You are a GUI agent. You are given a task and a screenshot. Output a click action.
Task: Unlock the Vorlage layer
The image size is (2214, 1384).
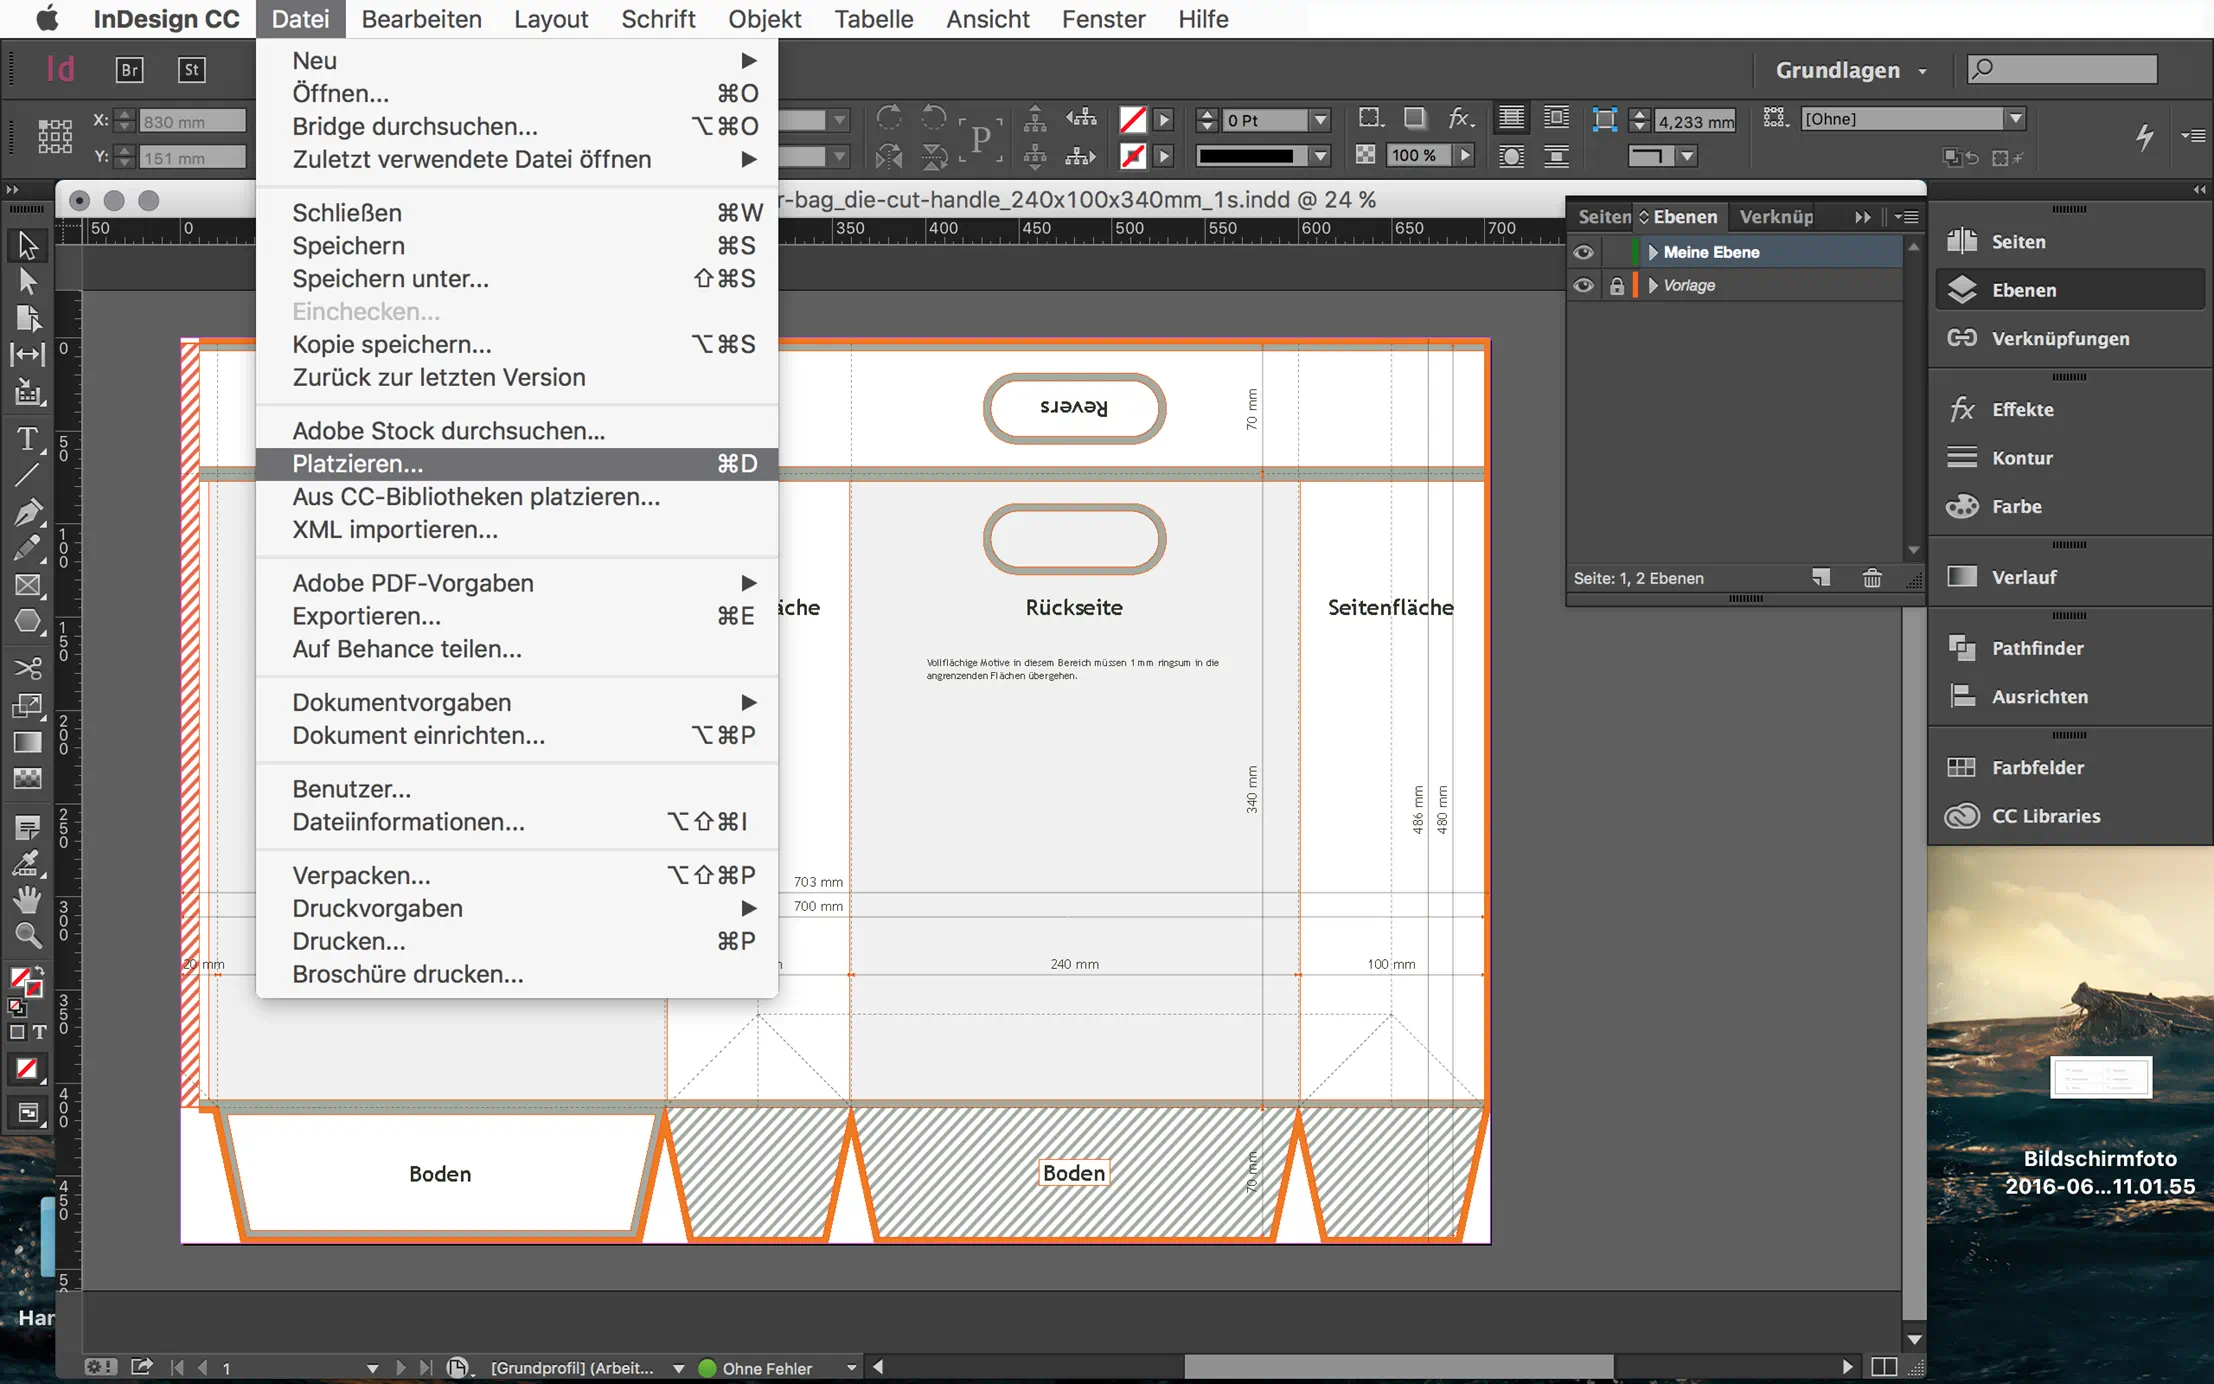1616,286
